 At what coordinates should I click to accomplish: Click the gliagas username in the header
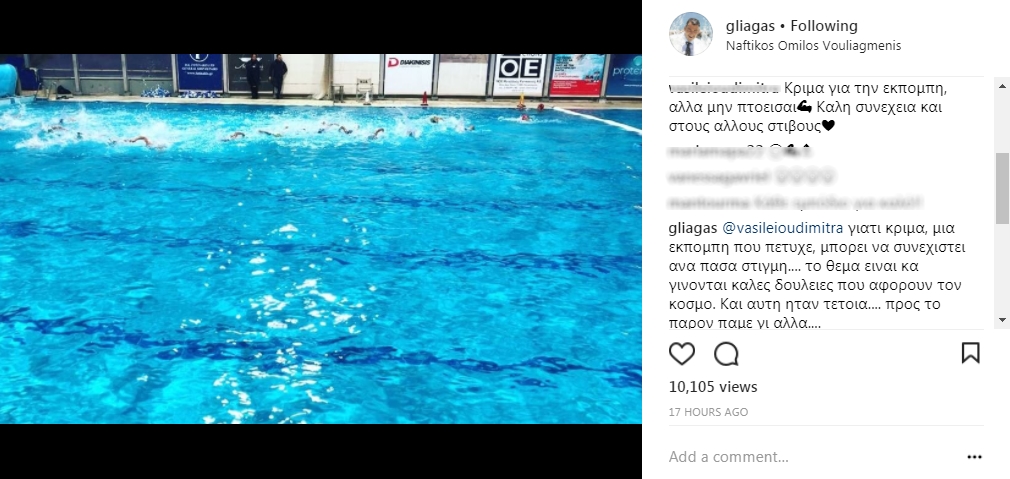pos(750,26)
